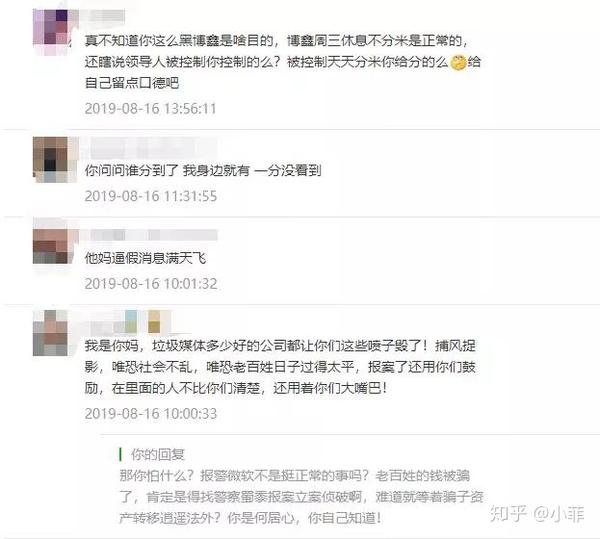Viewport: 600px width, 539px height.
Task: Click the timestamp 2019-08-16 13:56:11
Action: 150,109
